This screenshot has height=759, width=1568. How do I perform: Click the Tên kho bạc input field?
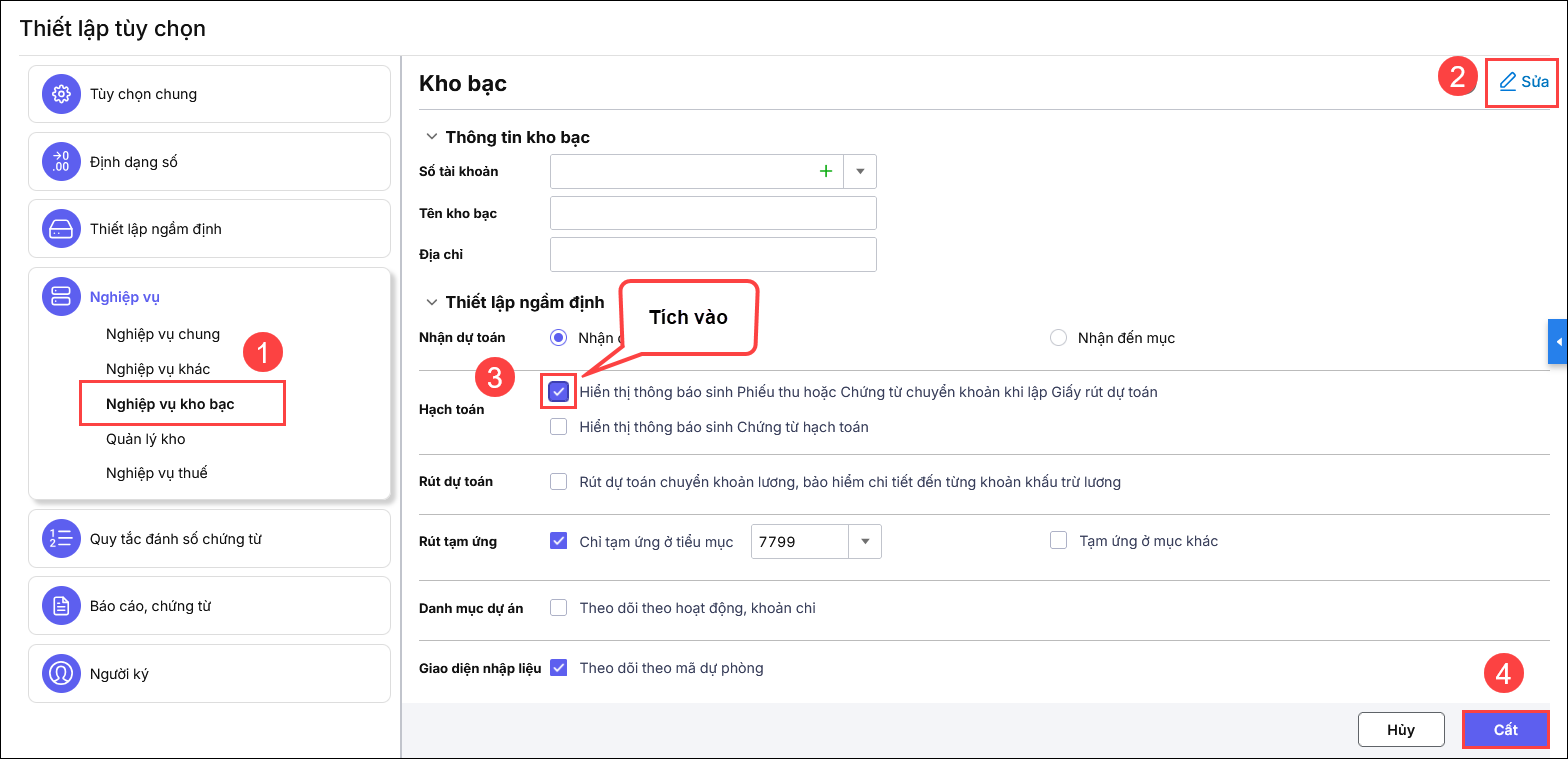pos(713,213)
